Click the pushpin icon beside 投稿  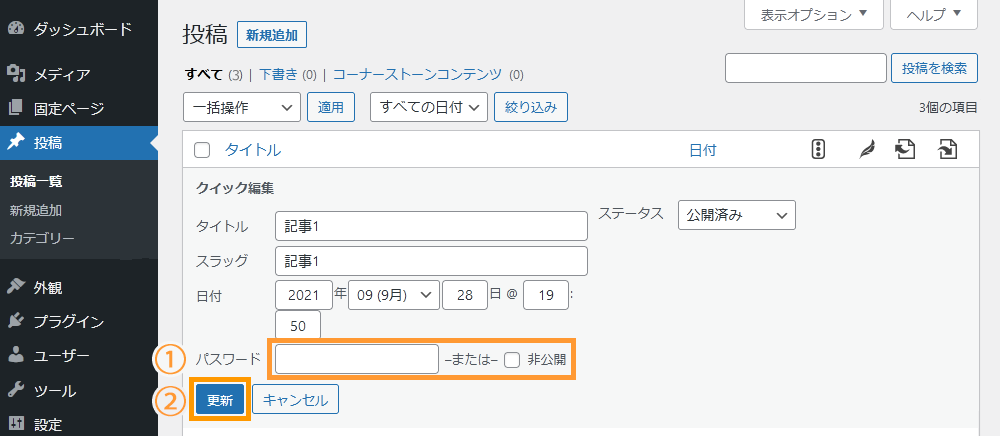point(16,142)
